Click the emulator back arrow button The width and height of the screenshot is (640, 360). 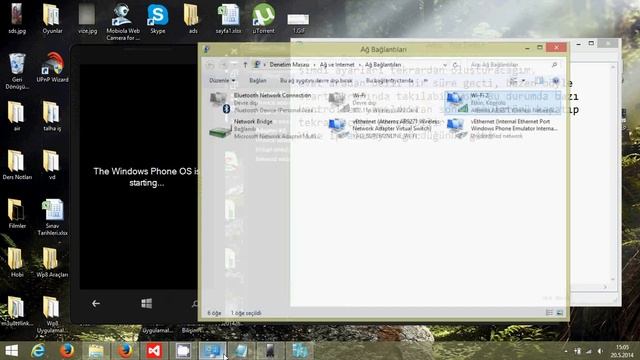(x=96, y=303)
